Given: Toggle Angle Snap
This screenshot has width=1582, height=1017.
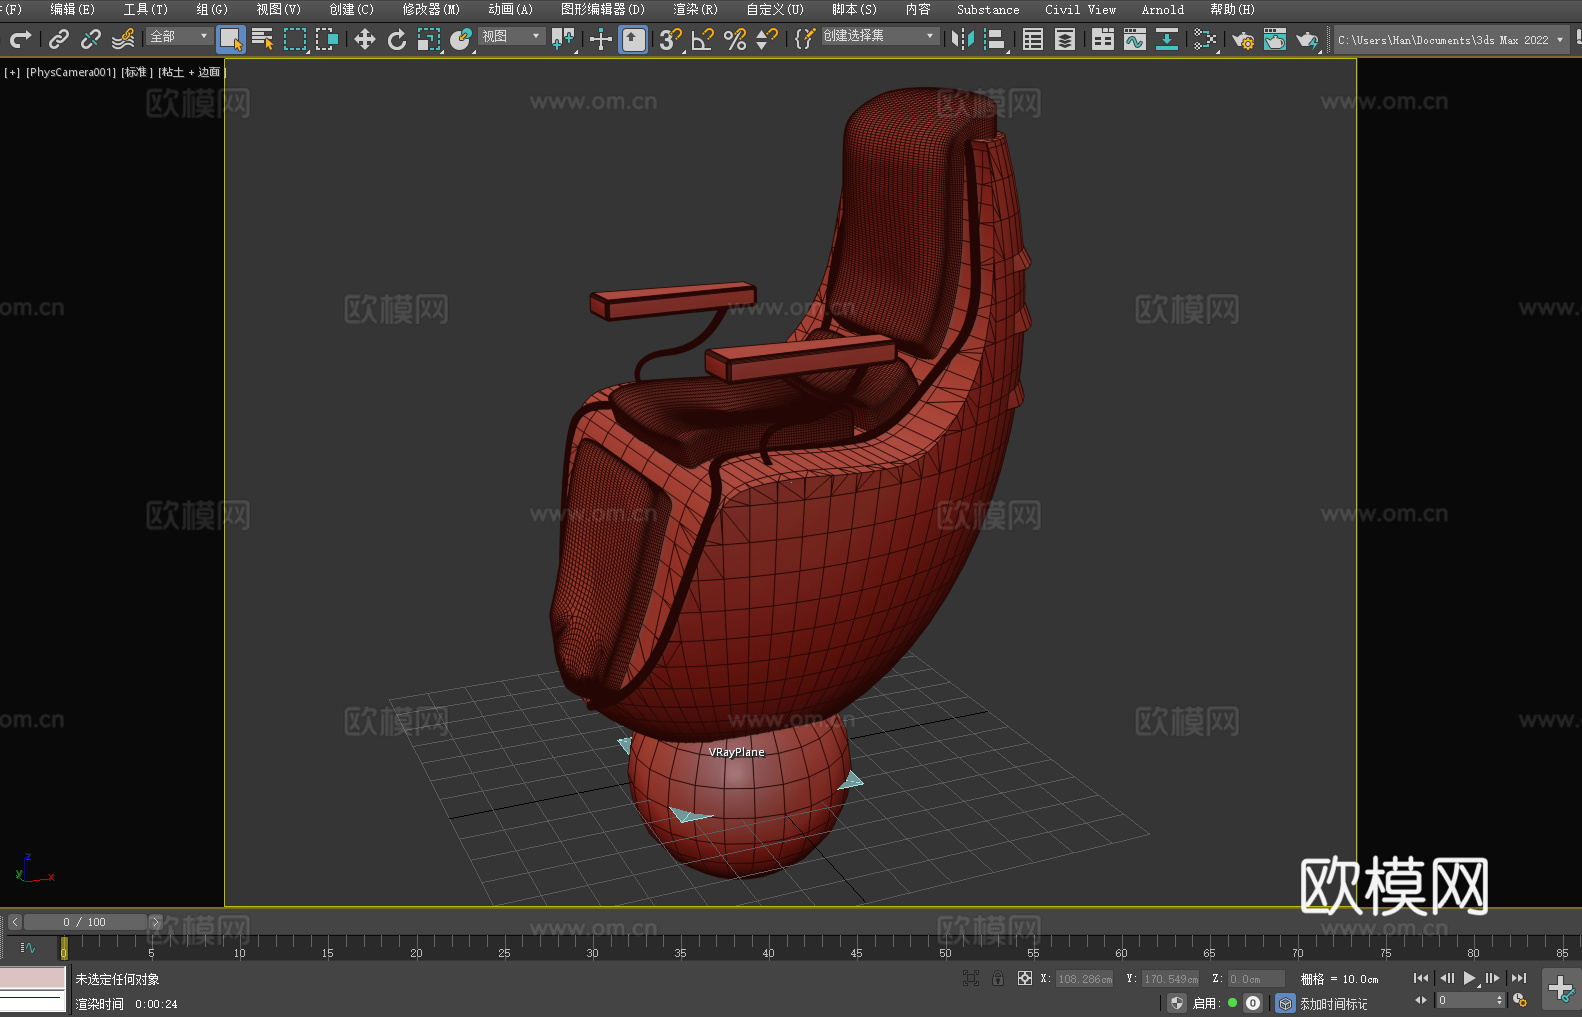Looking at the screenshot, I should (x=703, y=39).
